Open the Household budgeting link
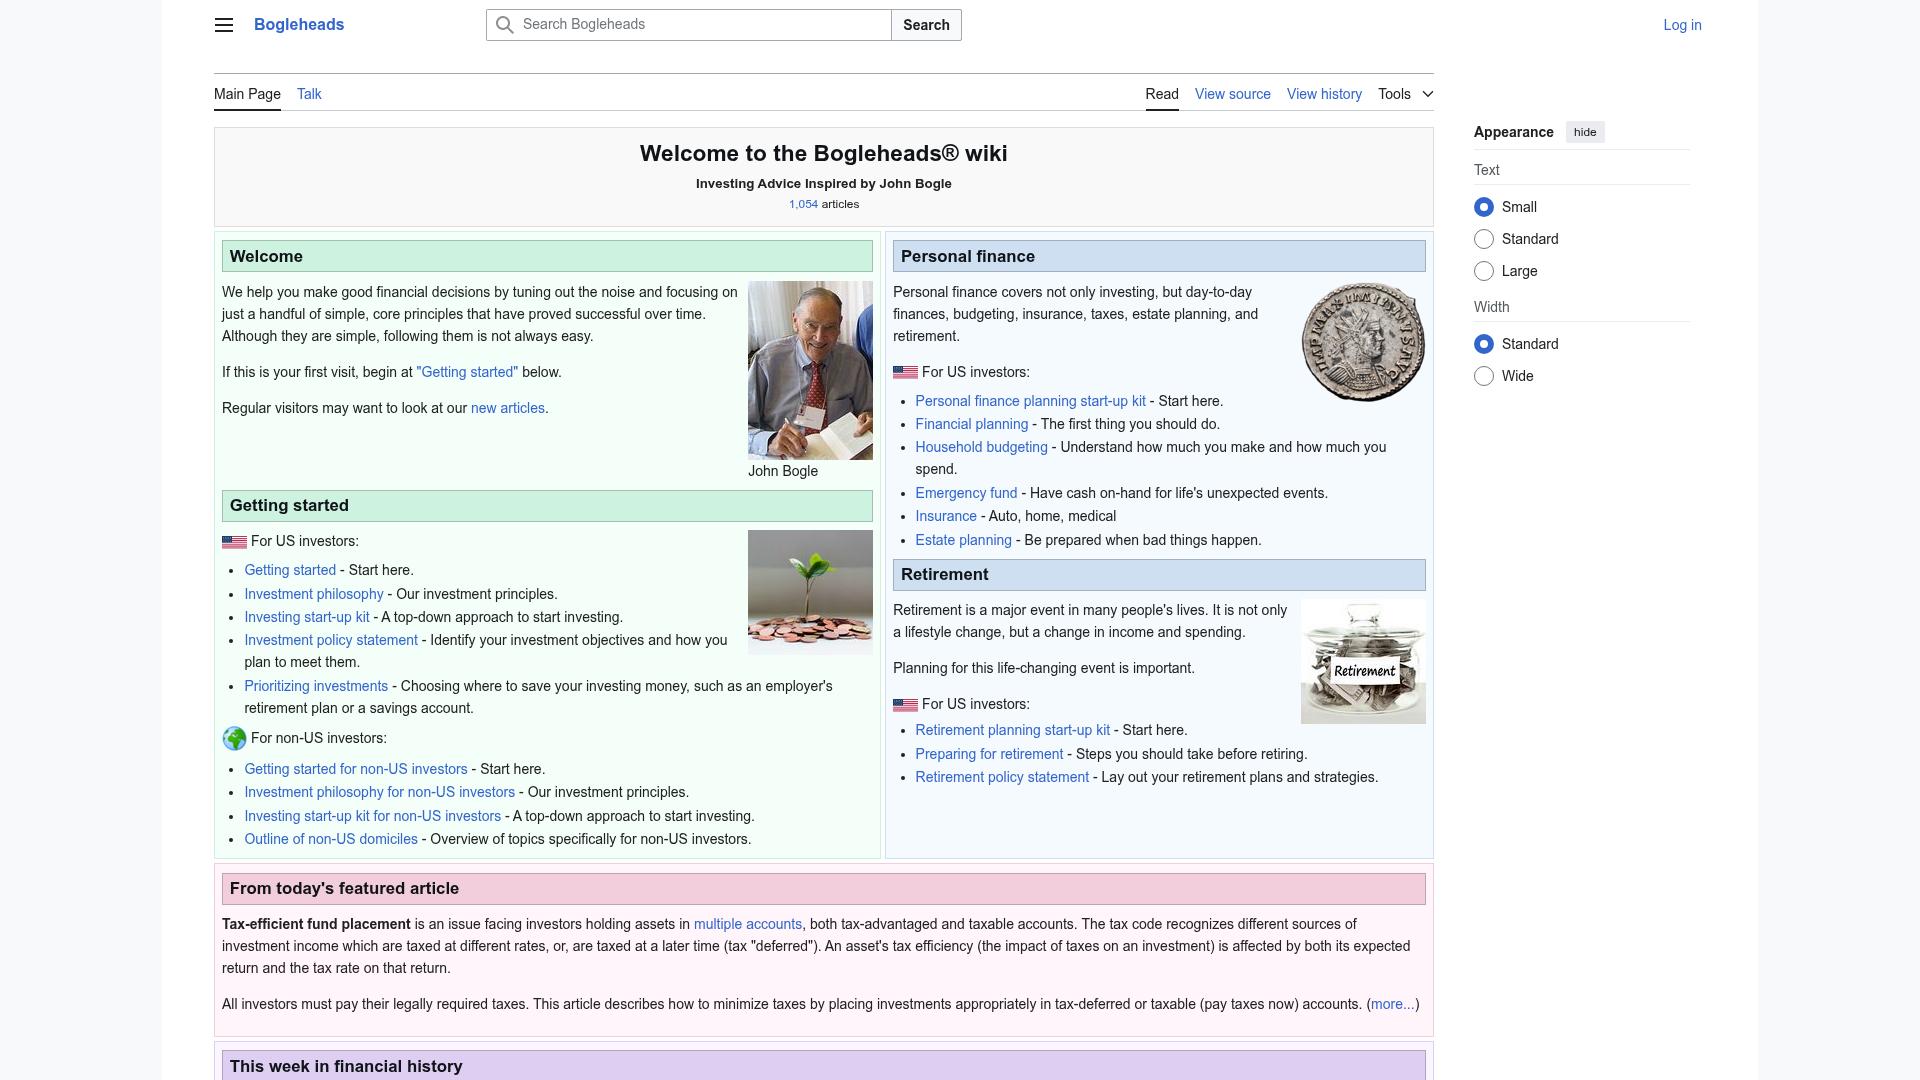Screen dimensions: 1920x1080 point(981,447)
